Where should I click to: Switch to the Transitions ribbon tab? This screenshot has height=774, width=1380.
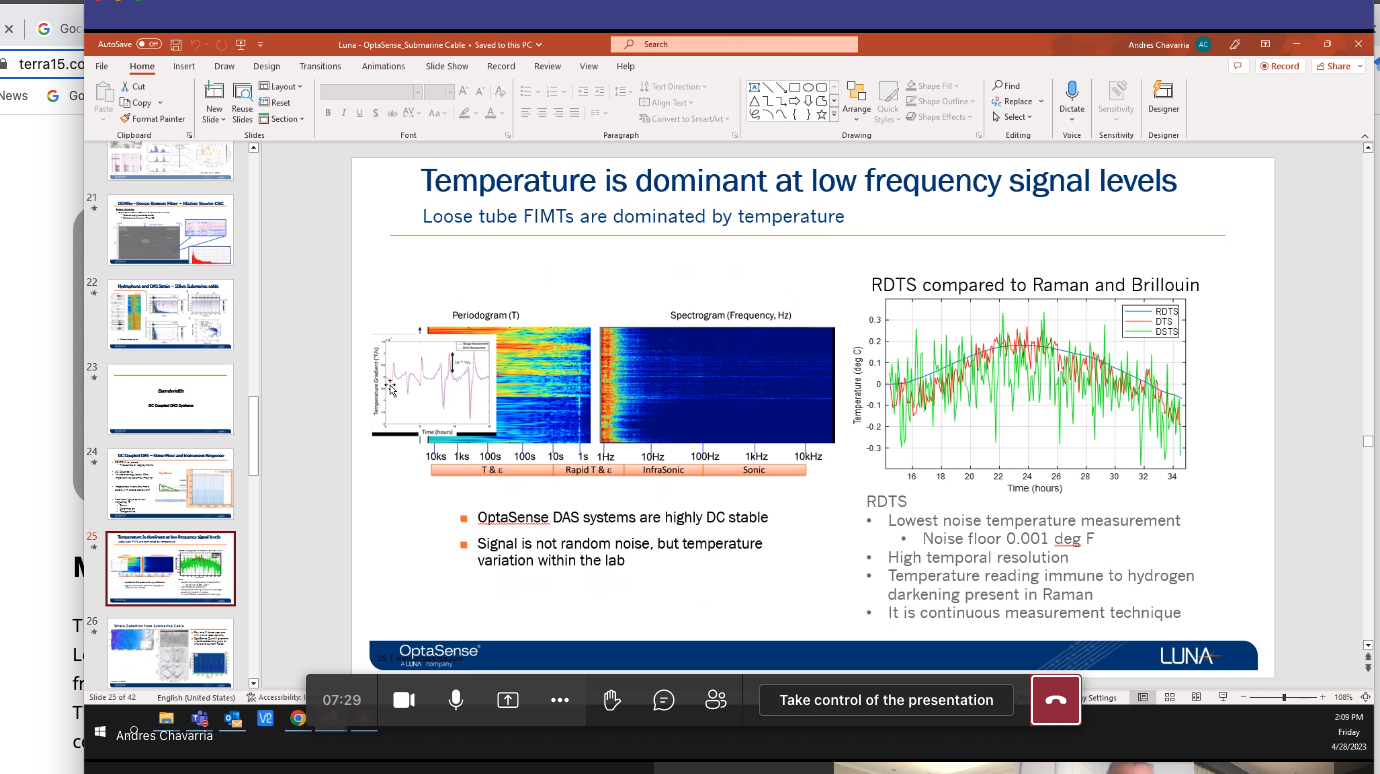(320, 66)
